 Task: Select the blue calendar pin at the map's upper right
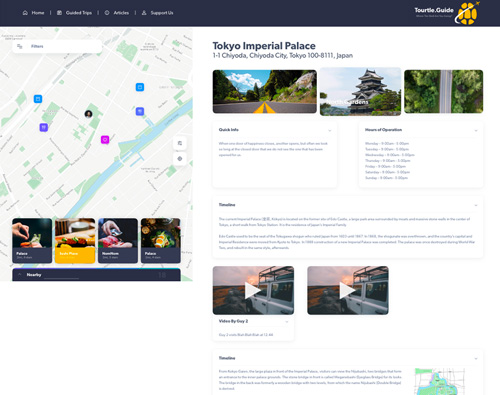[x=140, y=87]
